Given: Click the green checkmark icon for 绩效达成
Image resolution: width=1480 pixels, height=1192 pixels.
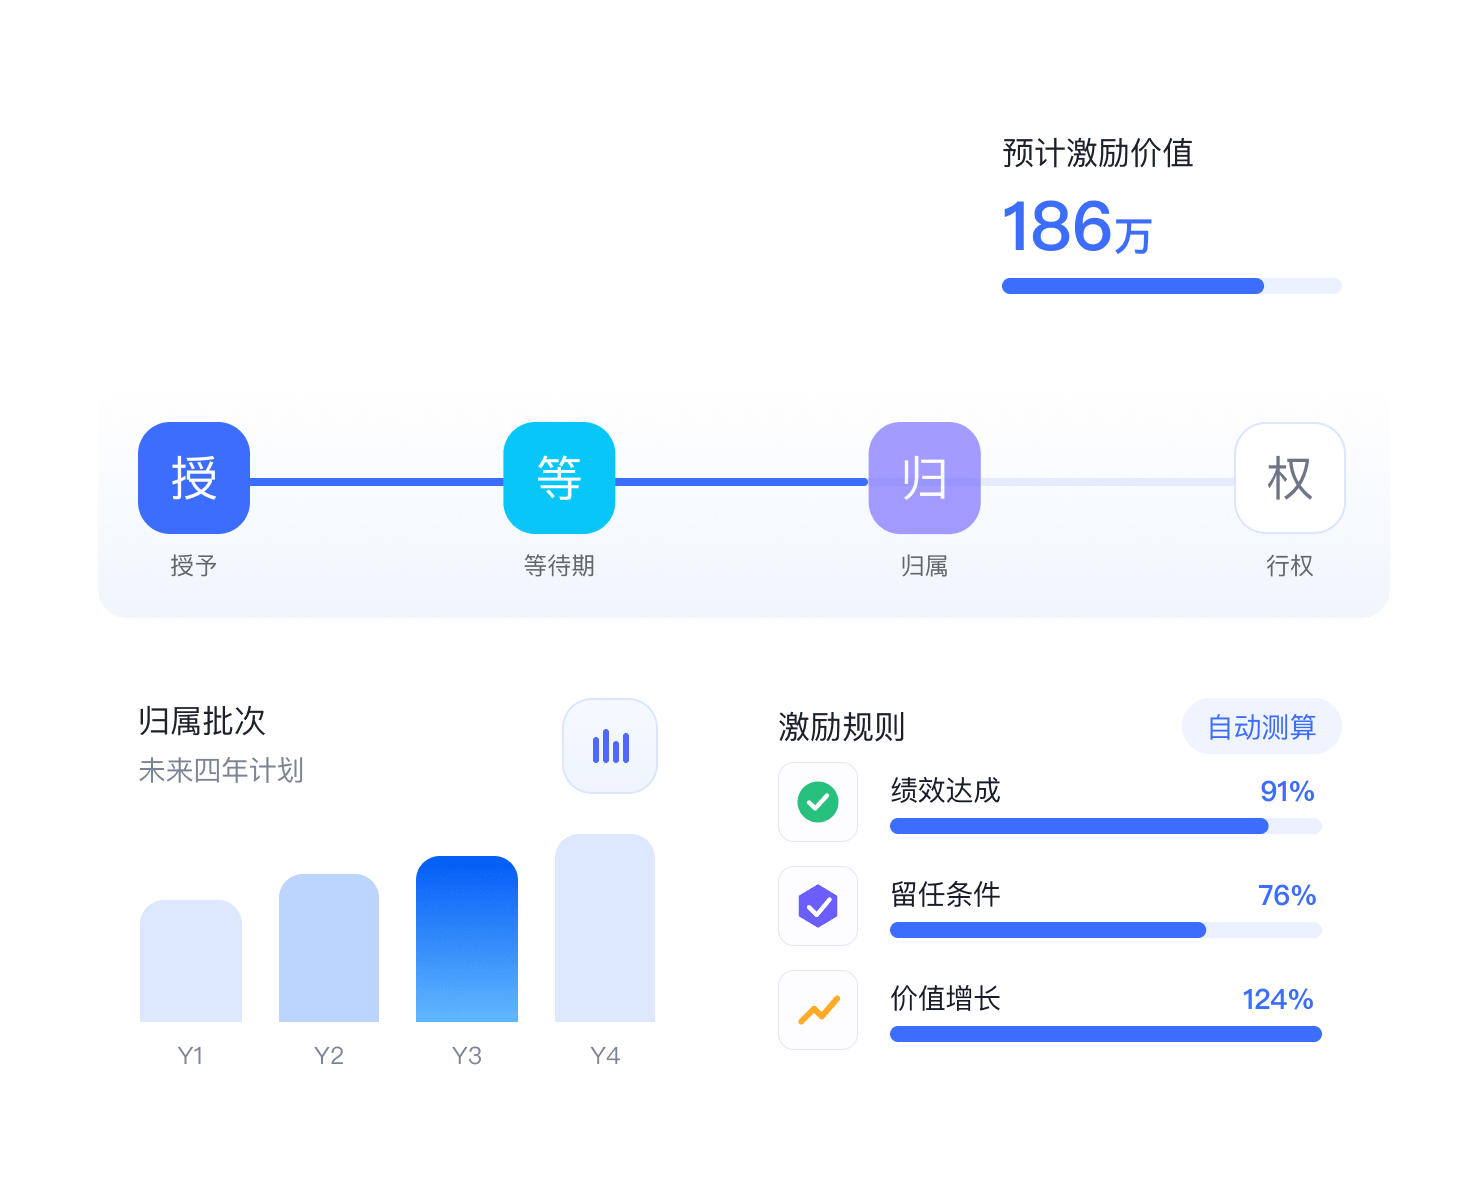Looking at the screenshot, I should 818,802.
